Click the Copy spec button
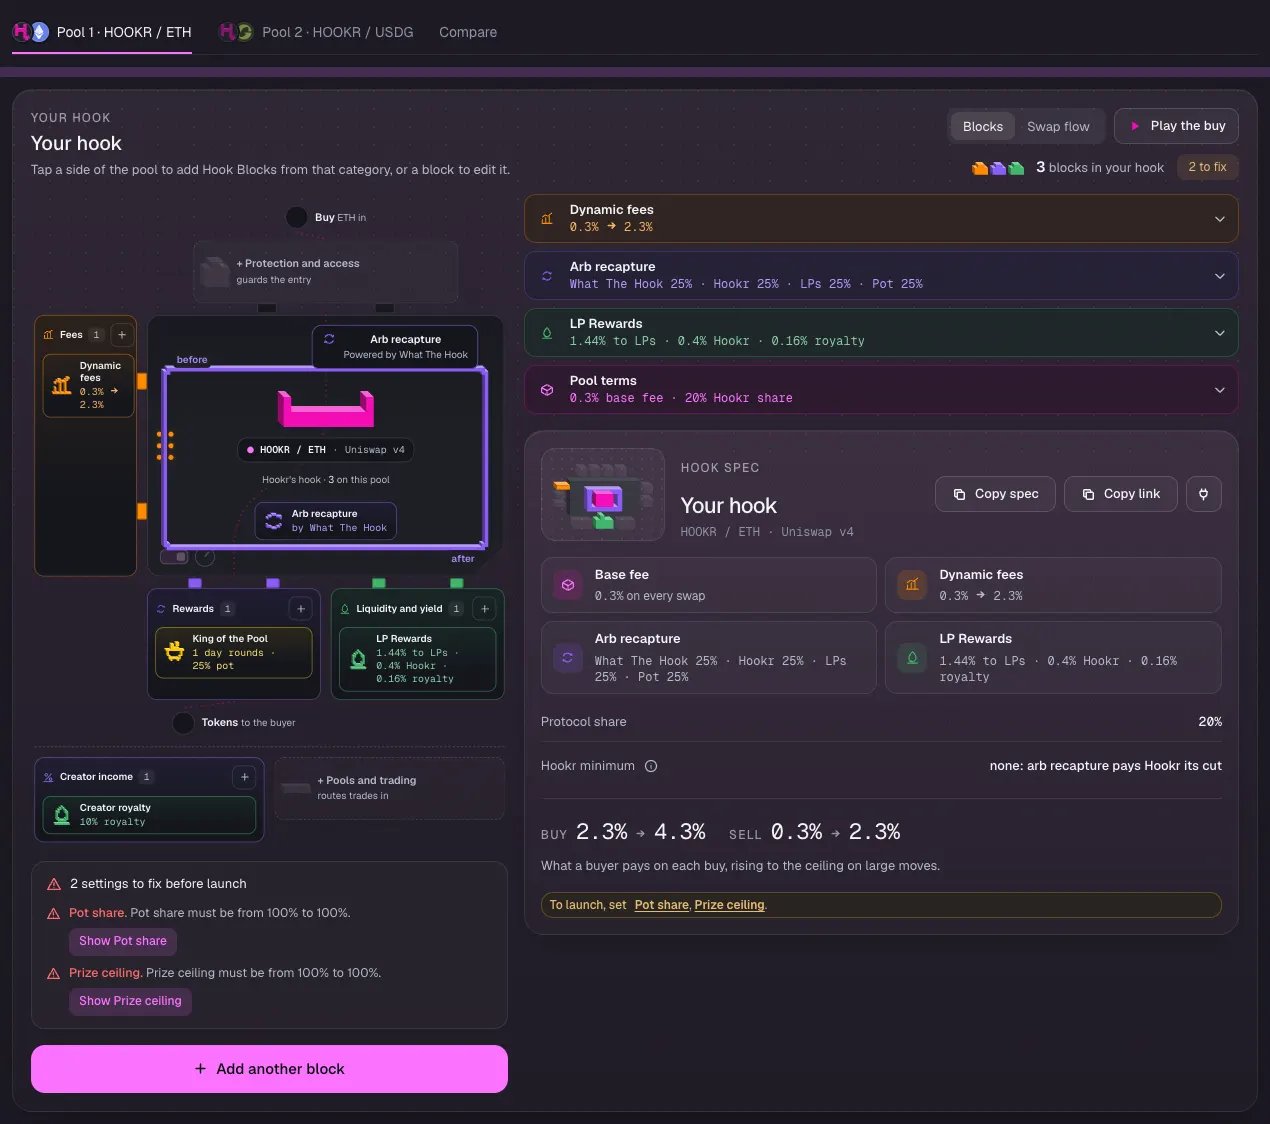This screenshot has width=1270, height=1124. (995, 494)
